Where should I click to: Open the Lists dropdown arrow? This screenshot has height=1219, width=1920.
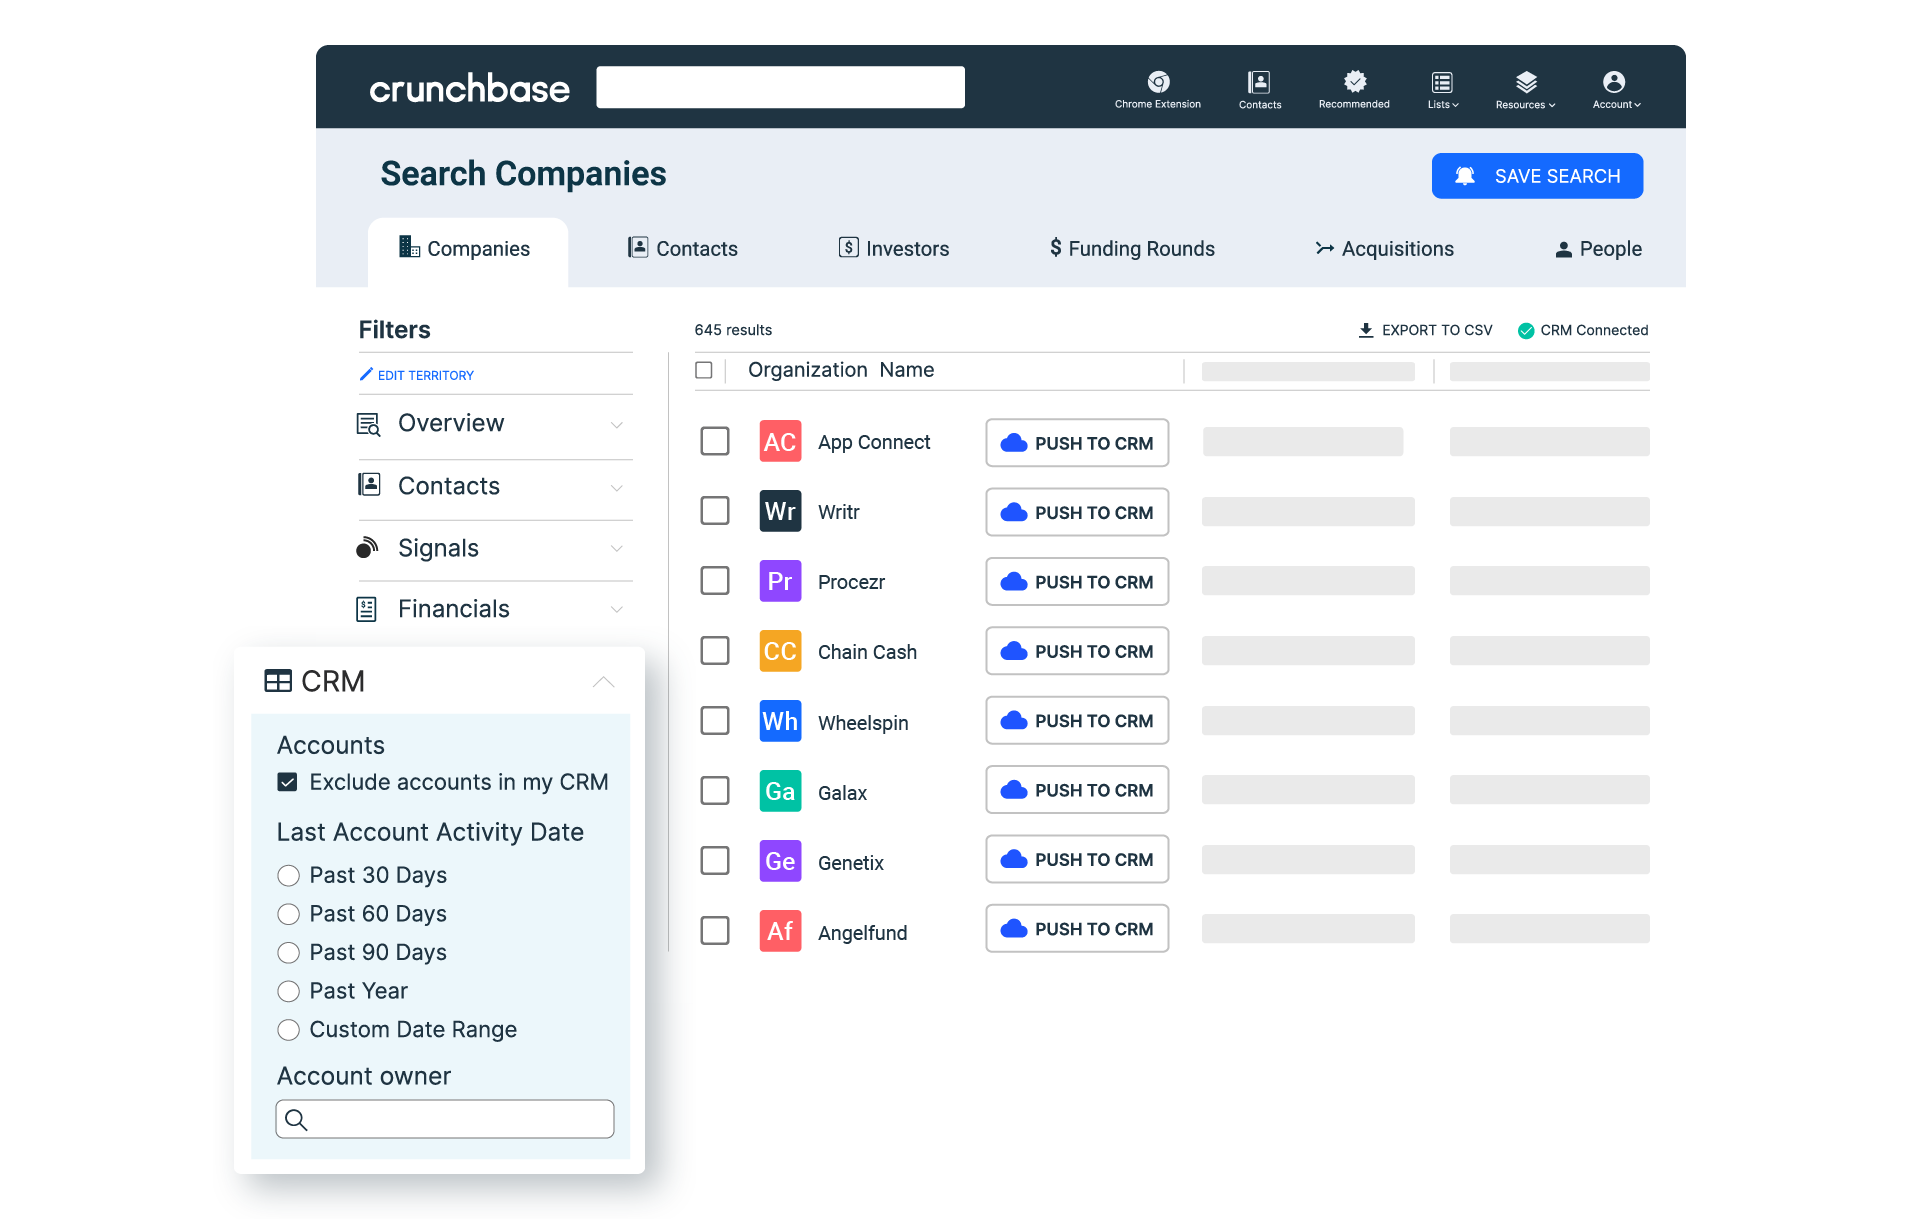[x=1455, y=105]
